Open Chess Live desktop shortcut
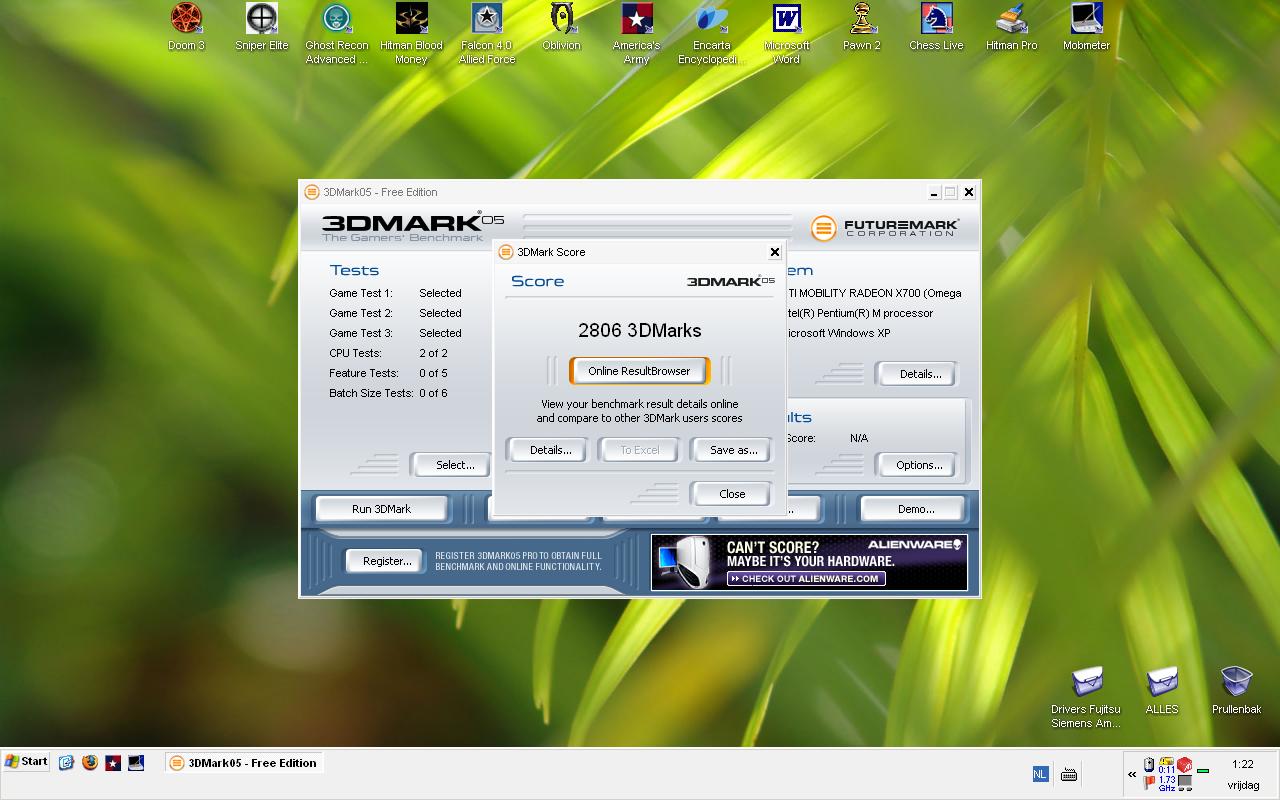Image resolution: width=1280 pixels, height=800 pixels. coord(936,27)
